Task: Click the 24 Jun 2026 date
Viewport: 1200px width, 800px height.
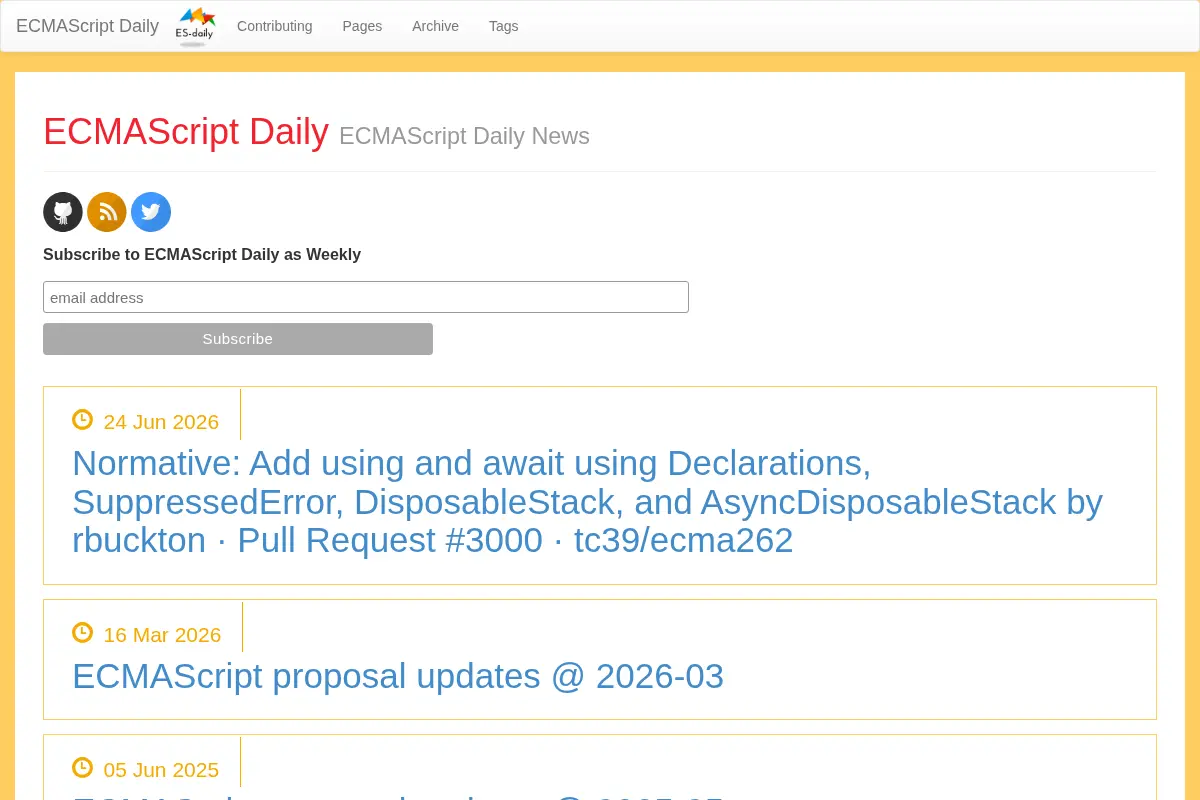Action: point(161,422)
